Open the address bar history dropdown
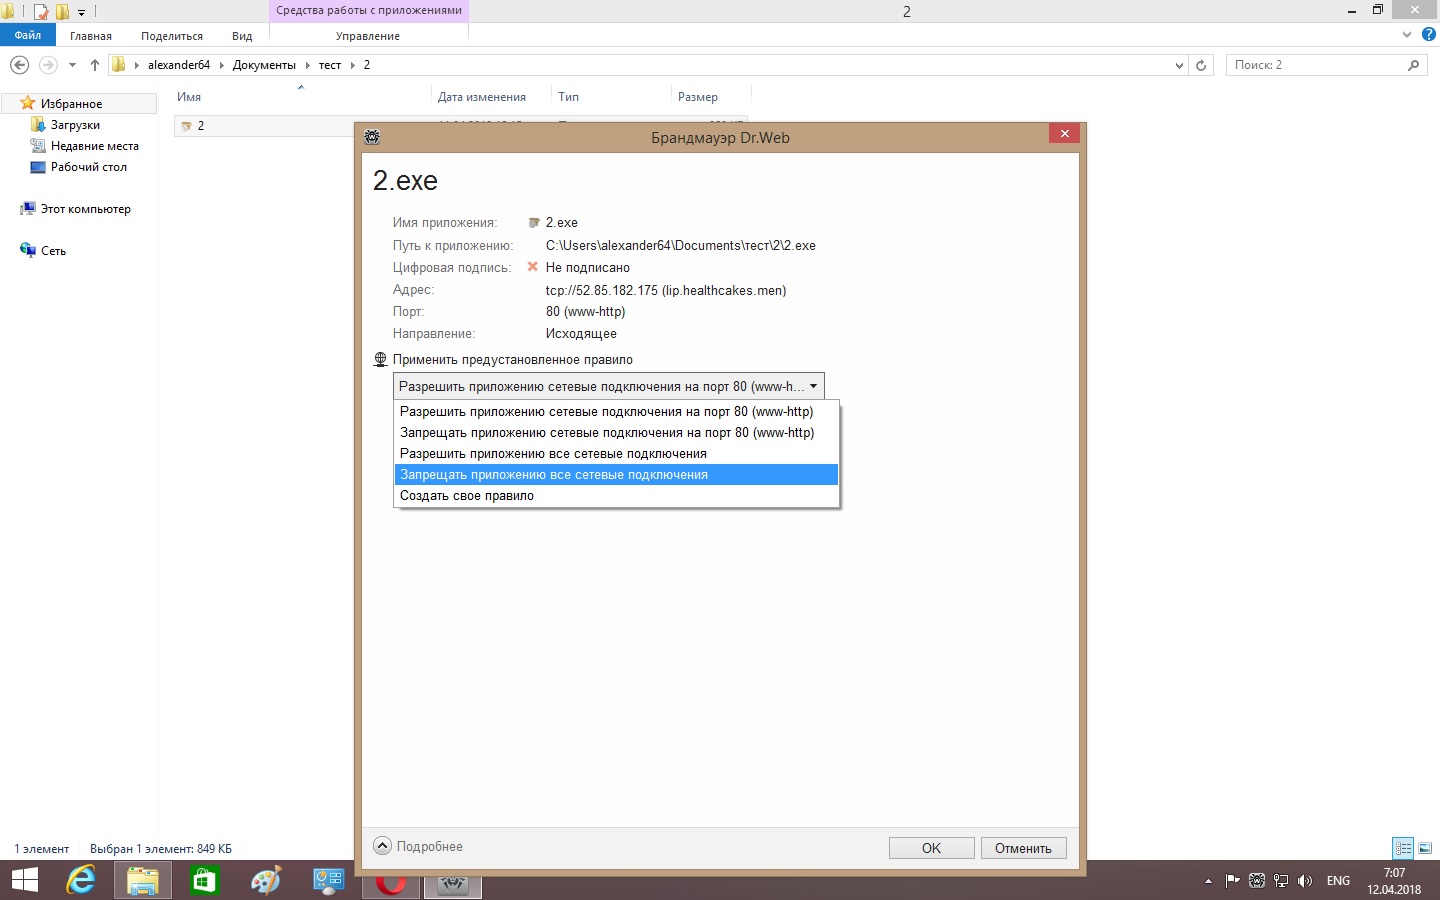 coord(1179,65)
